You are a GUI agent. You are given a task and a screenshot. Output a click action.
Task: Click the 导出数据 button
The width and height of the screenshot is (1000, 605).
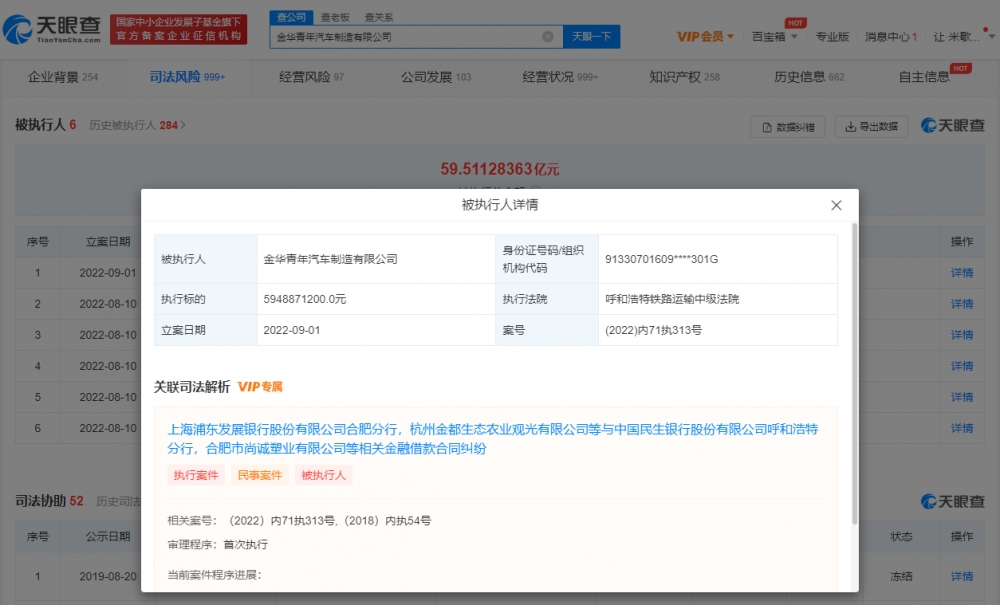[x=871, y=127]
